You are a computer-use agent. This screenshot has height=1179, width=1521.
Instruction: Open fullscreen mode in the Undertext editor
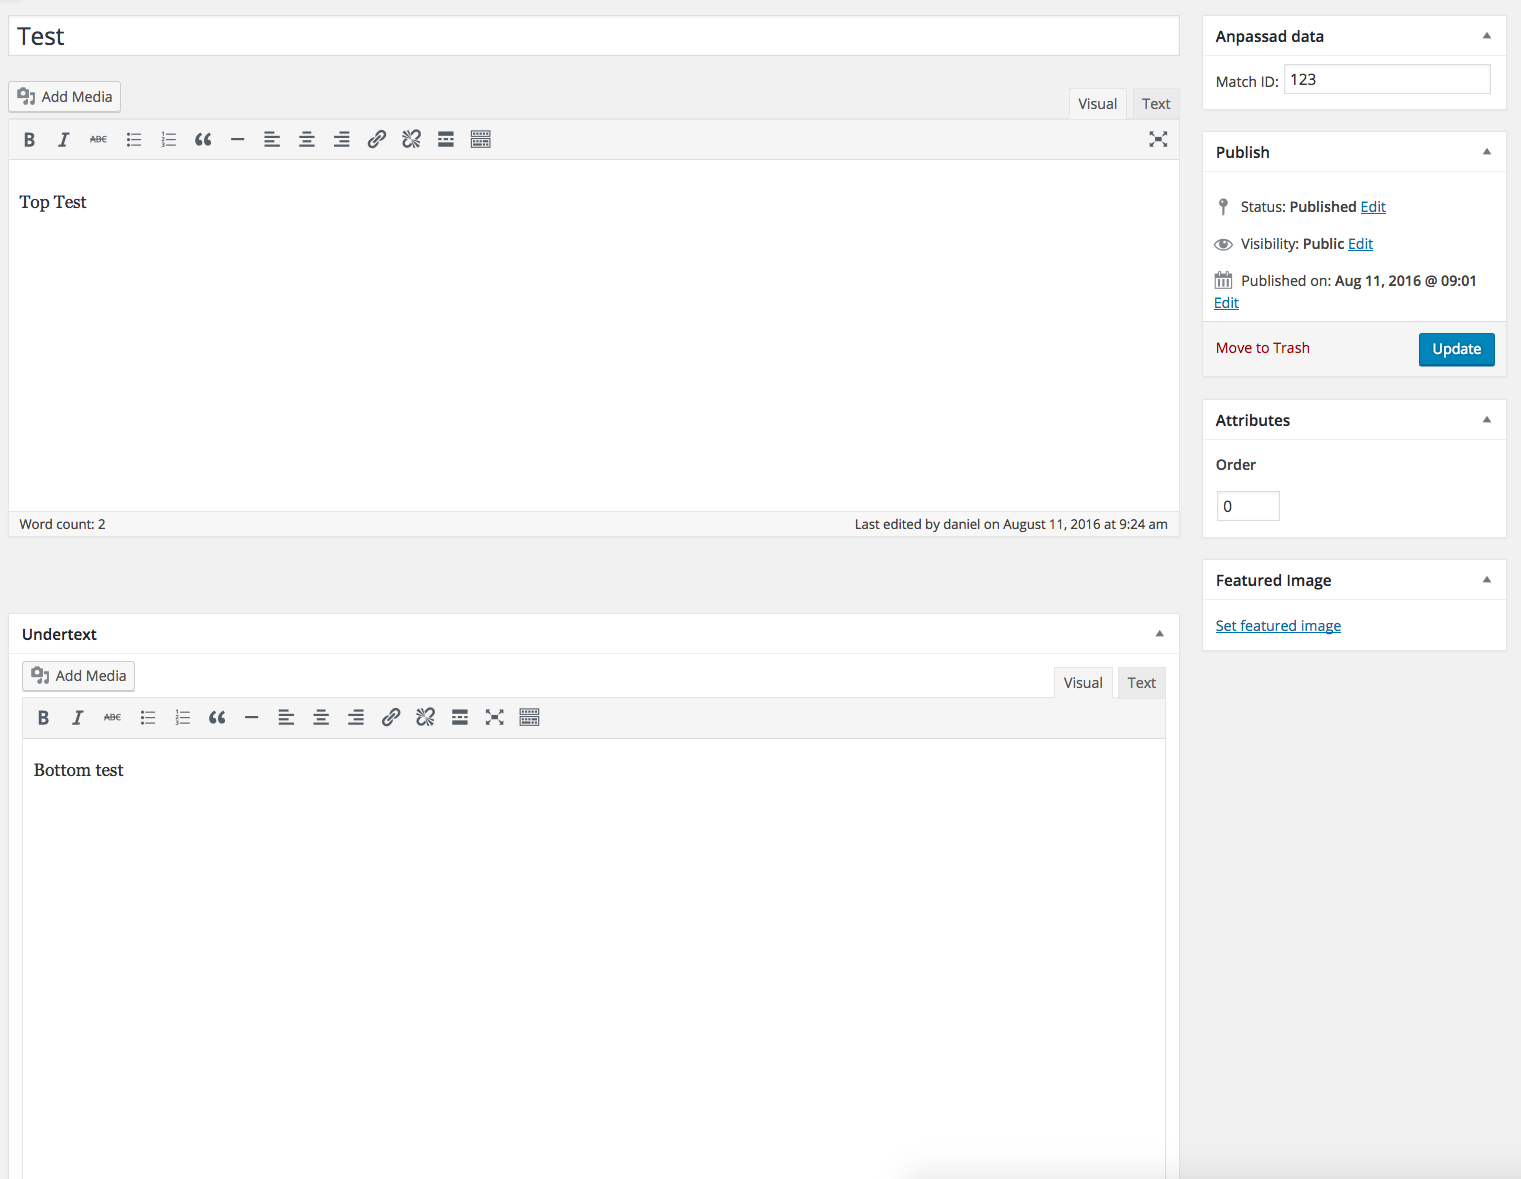pos(495,718)
